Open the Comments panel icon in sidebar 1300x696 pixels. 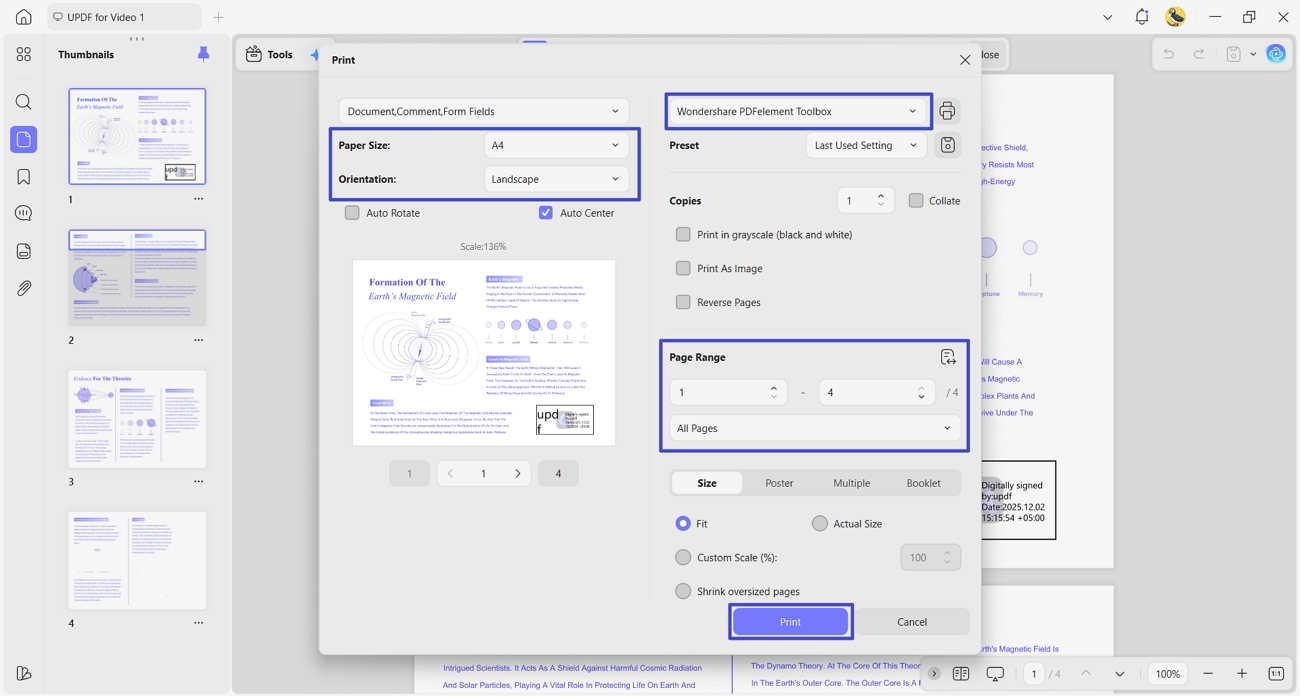point(23,213)
